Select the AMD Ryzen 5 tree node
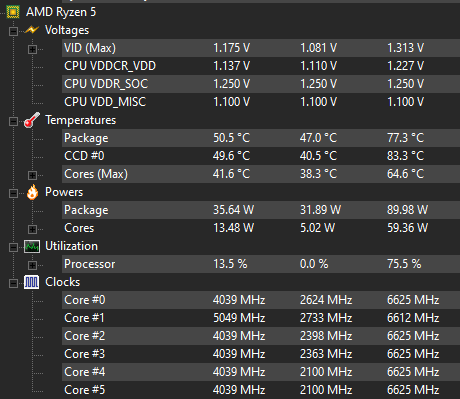The image size is (460, 399). click(x=61, y=12)
